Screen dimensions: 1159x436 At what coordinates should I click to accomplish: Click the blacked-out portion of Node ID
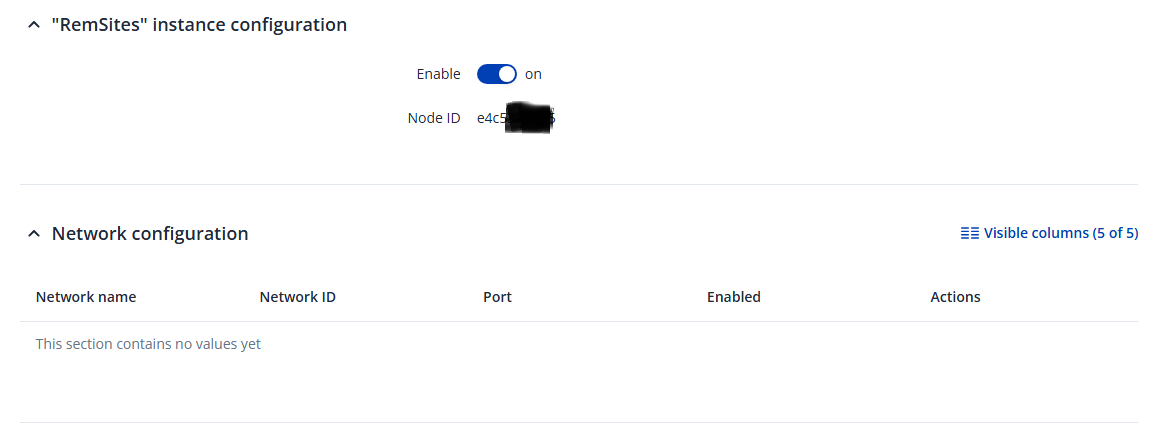click(x=530, y=119)
